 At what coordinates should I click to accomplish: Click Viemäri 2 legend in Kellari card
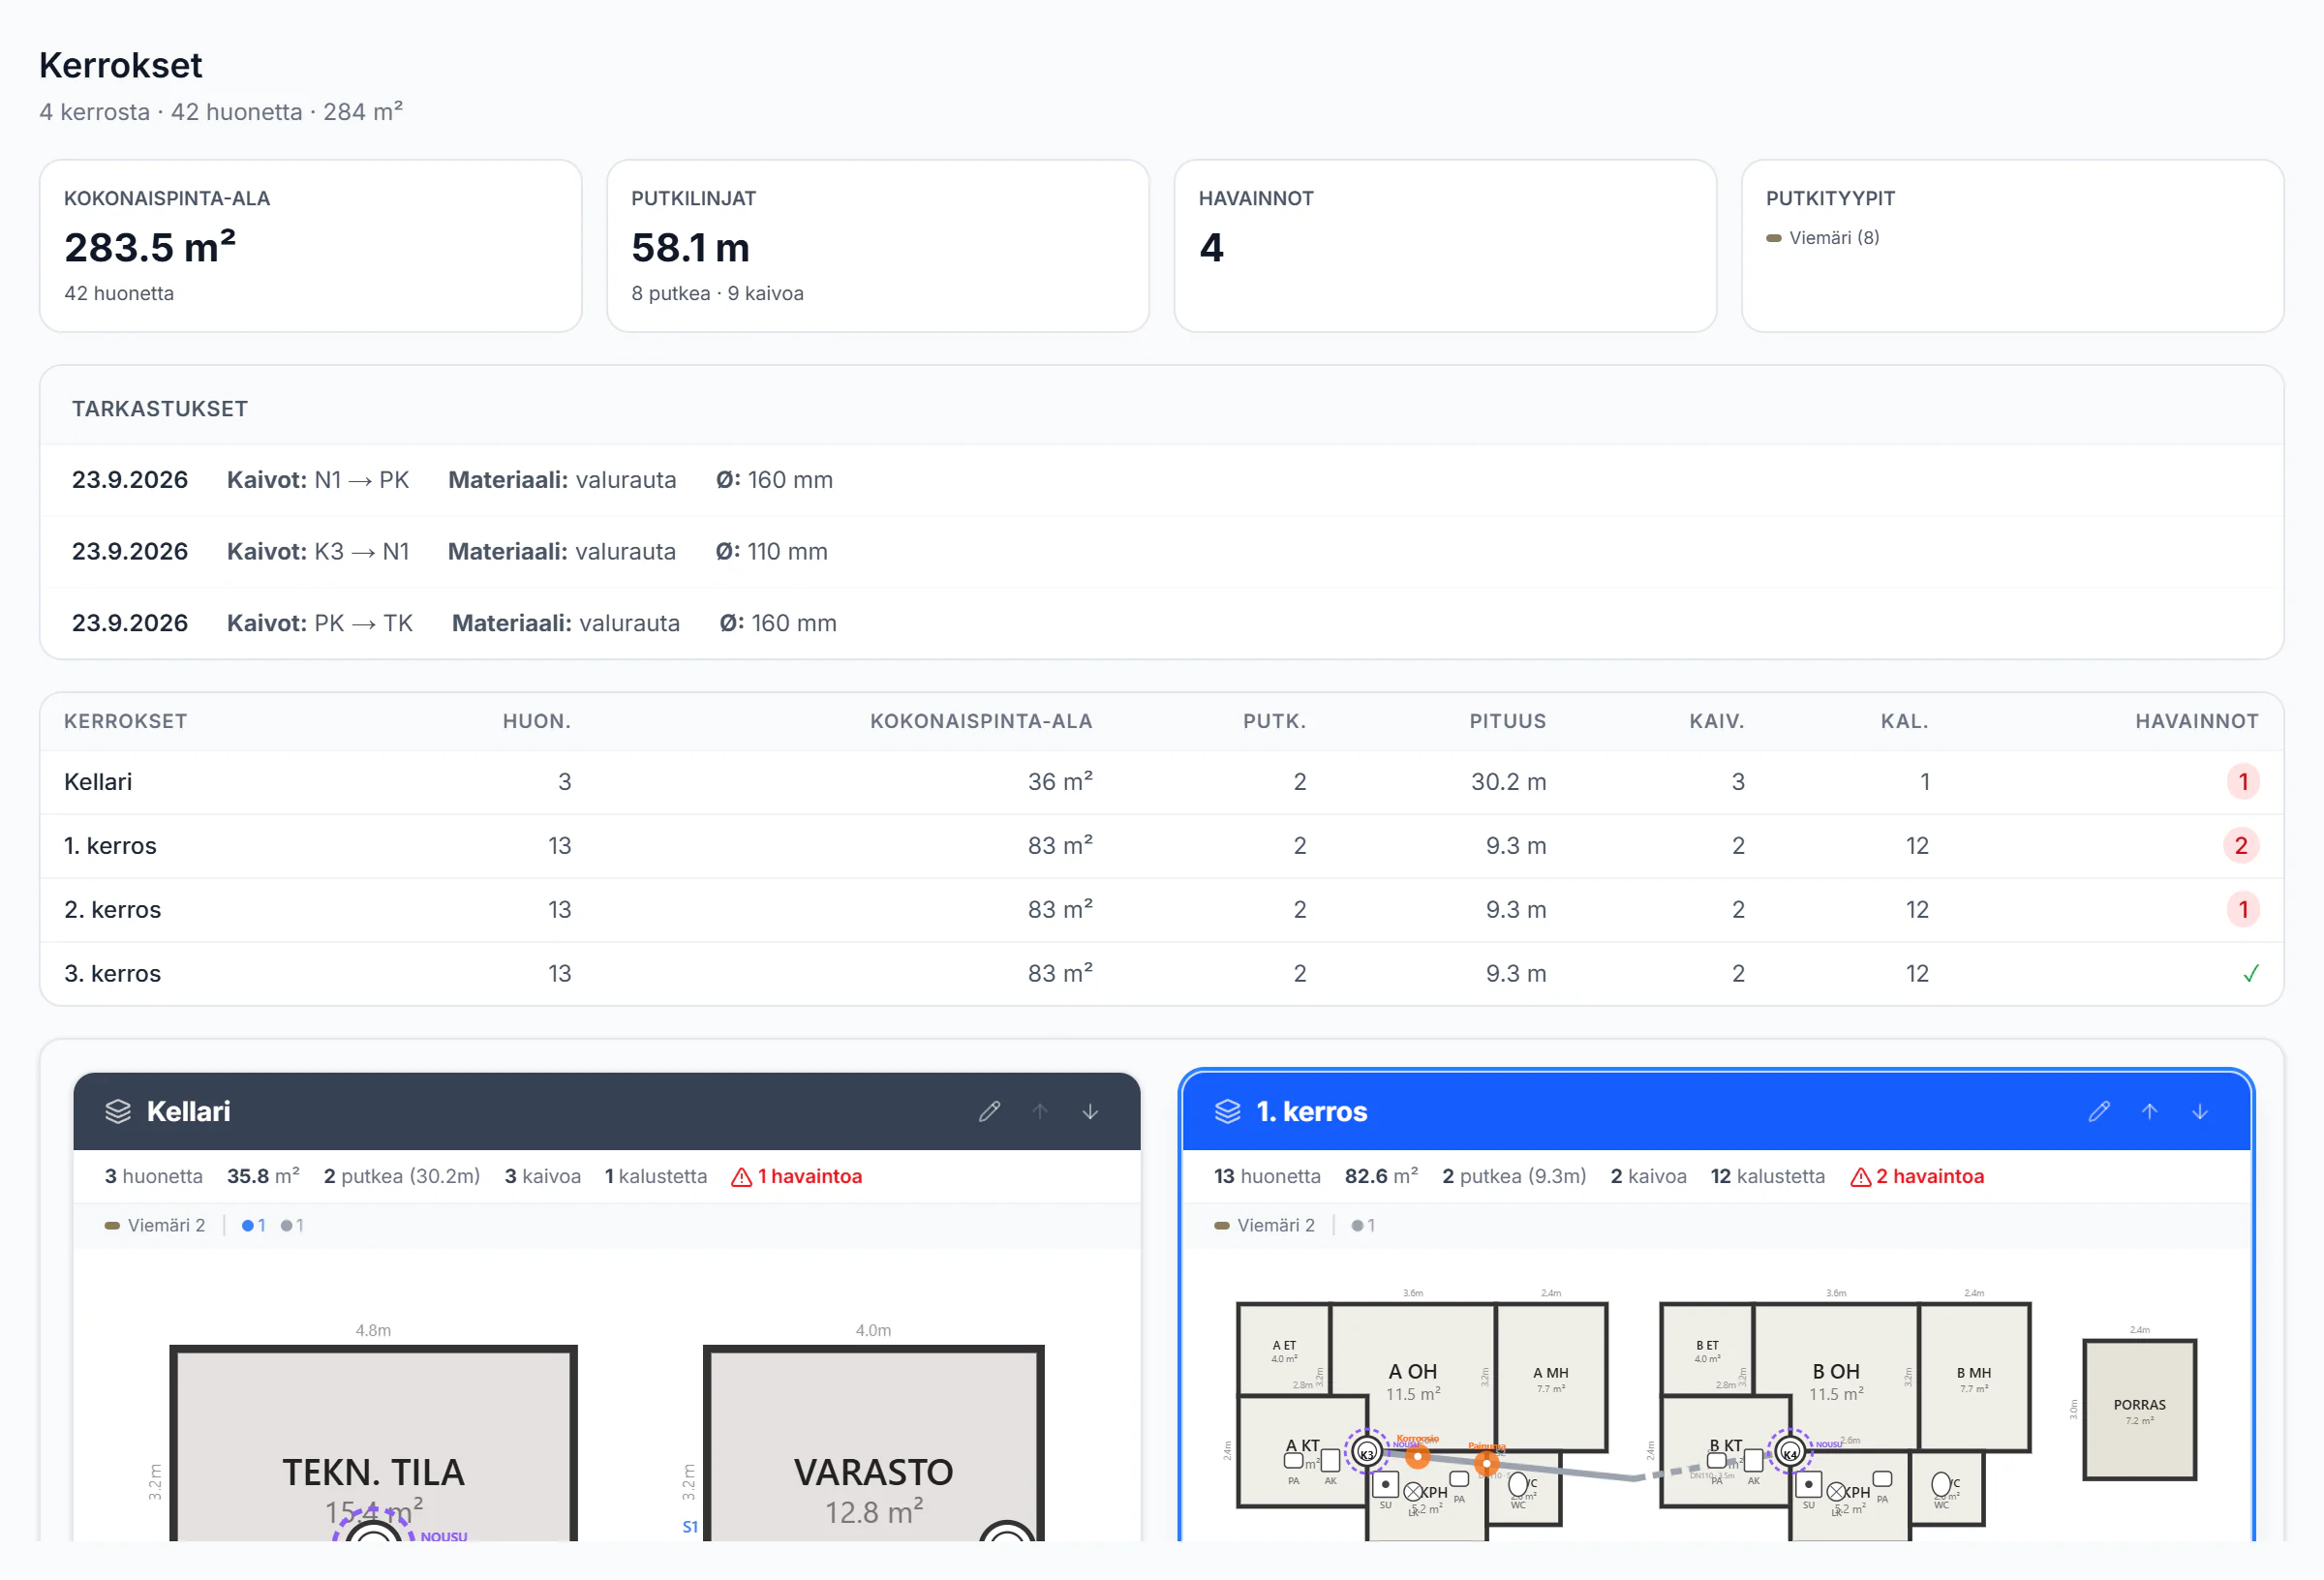tap(155, 1225)
